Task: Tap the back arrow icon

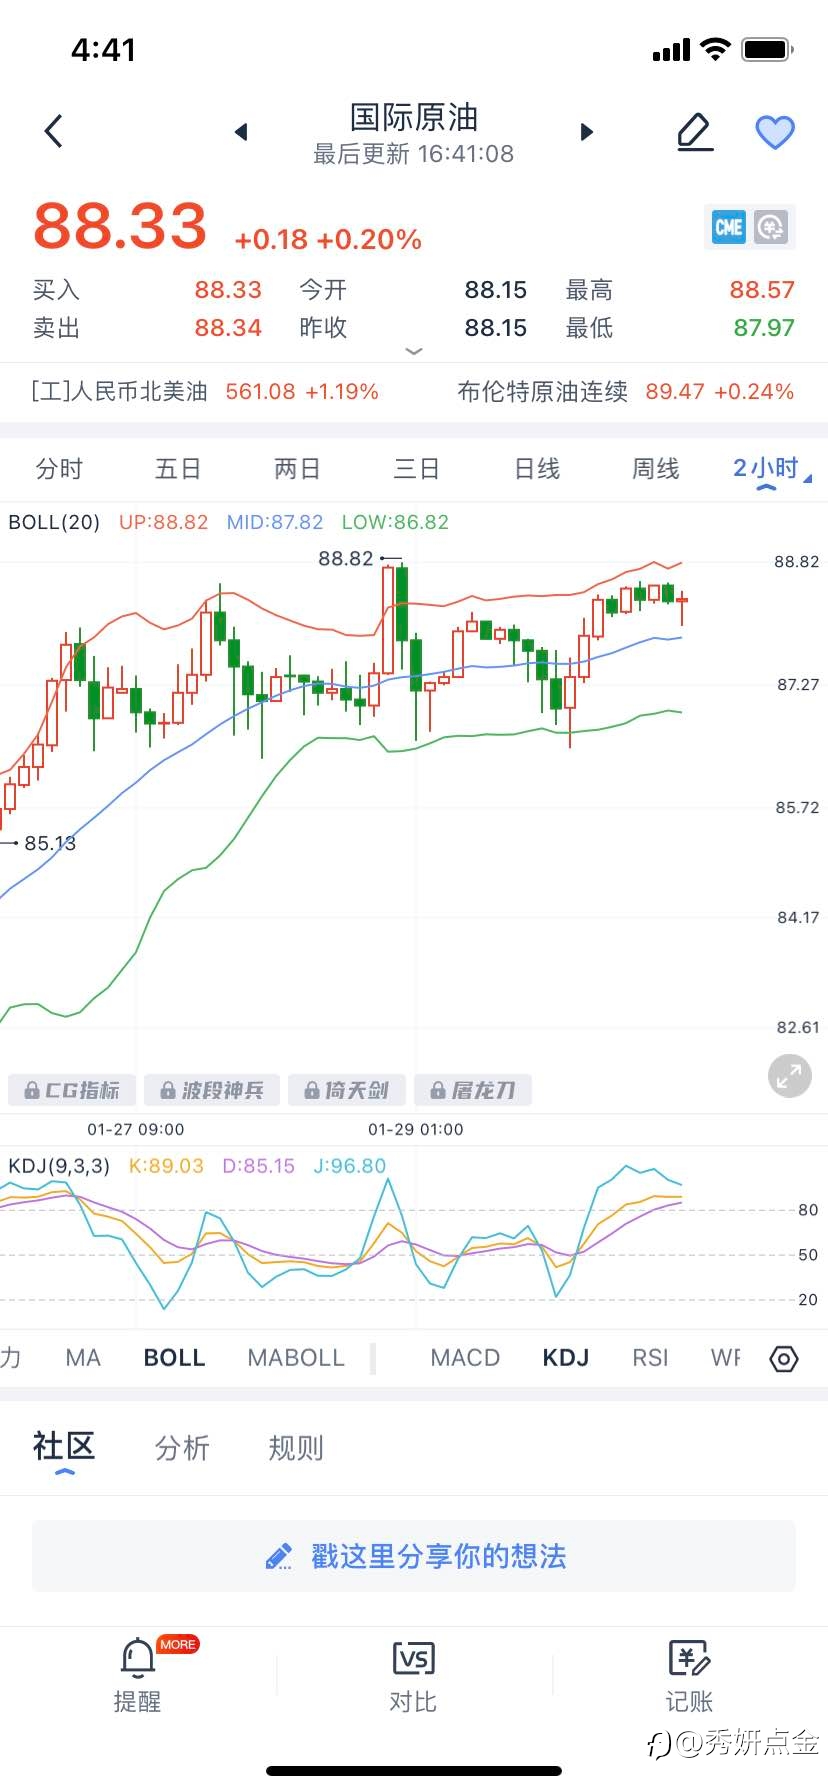Action: tap(54, 131)
